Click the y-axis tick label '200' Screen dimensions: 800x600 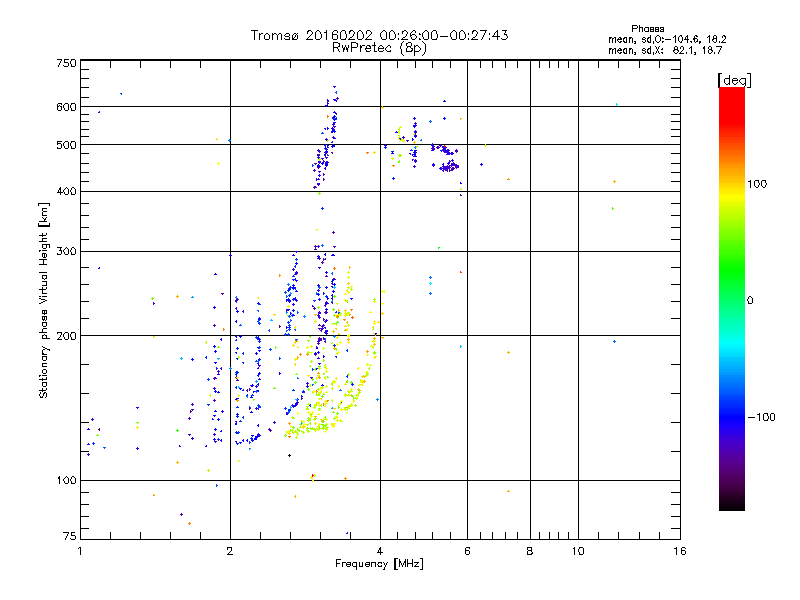pos(66,336)
